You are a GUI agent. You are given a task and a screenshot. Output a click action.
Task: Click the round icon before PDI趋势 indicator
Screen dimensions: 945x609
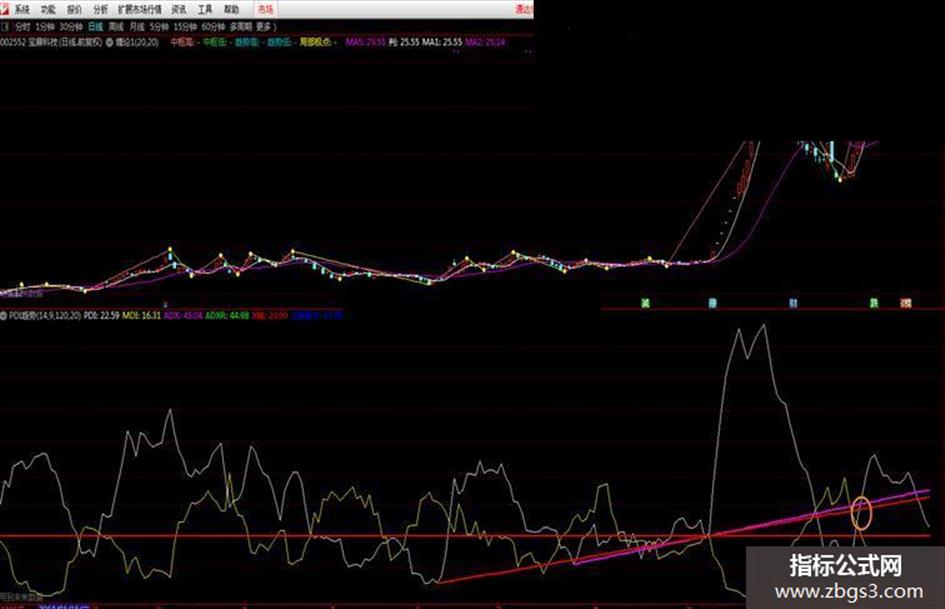4,314
